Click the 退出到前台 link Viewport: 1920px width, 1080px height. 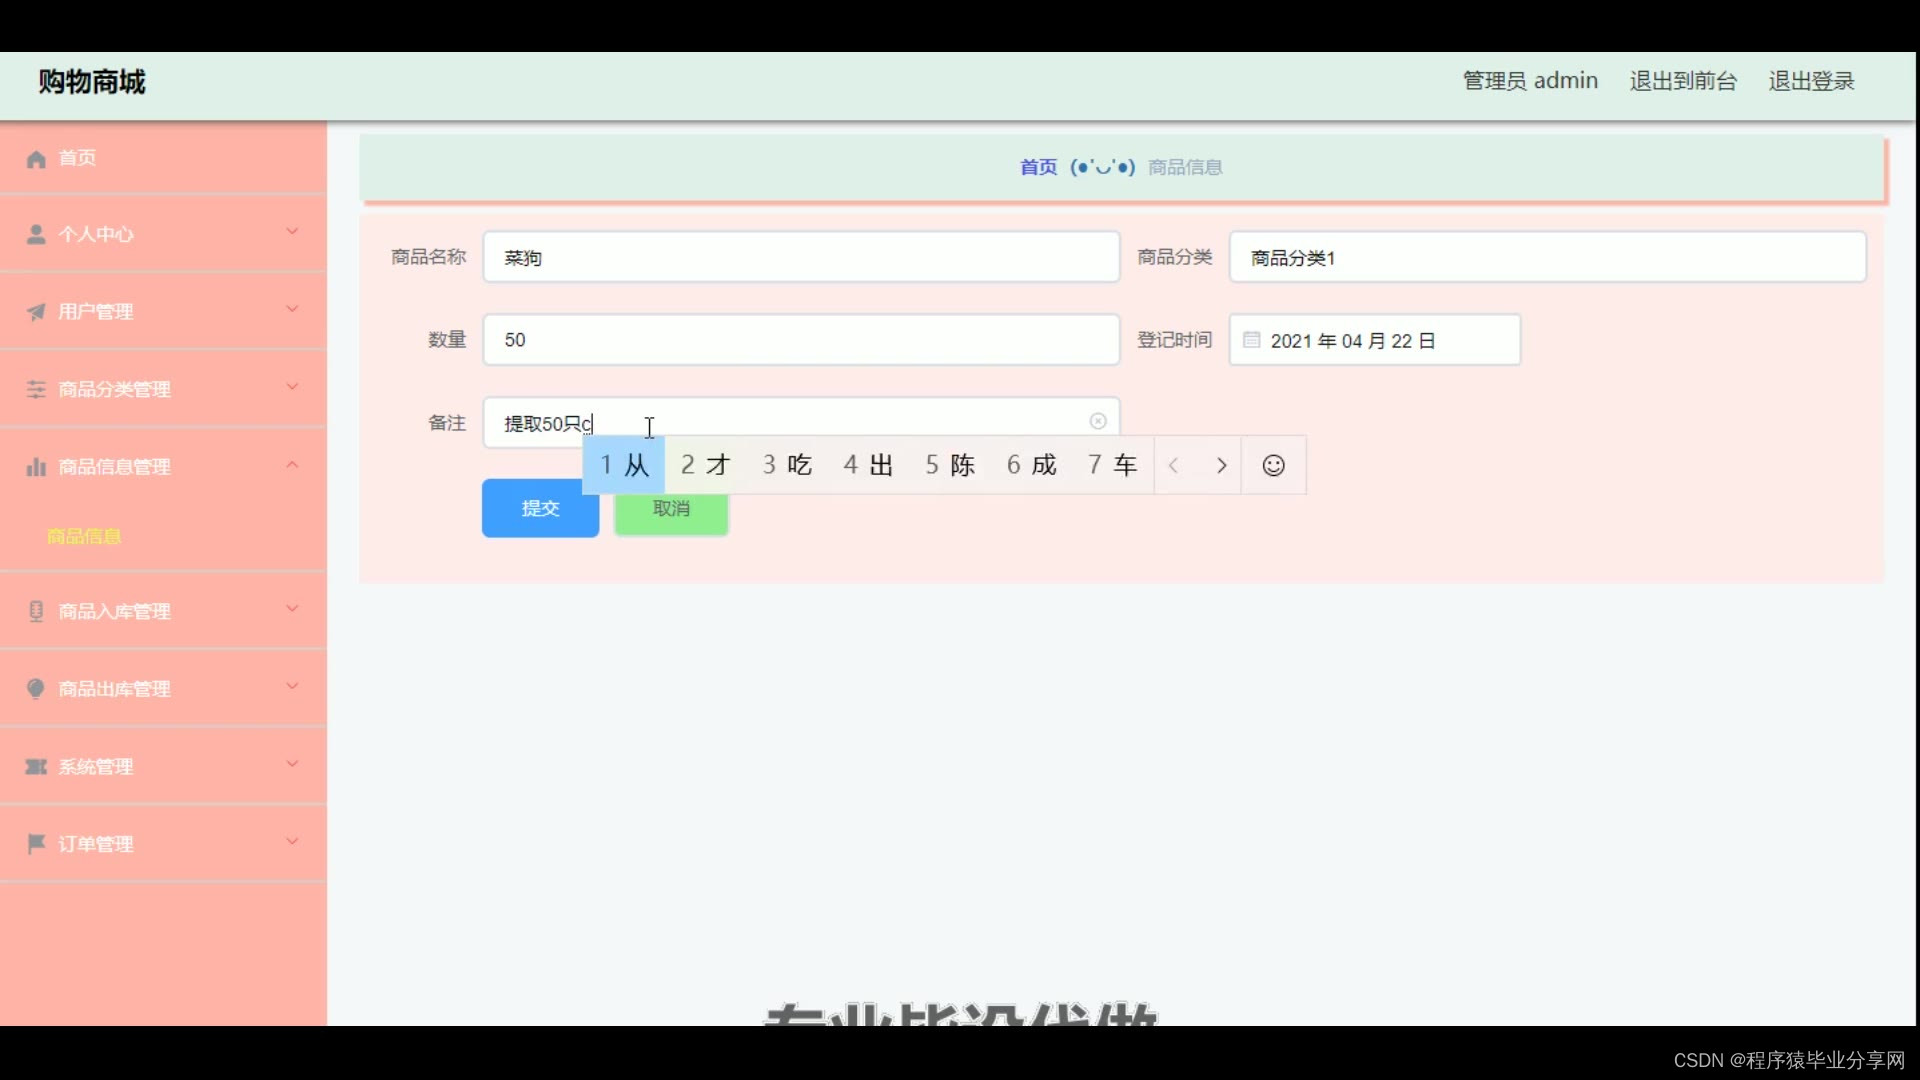coord(1683,81)
